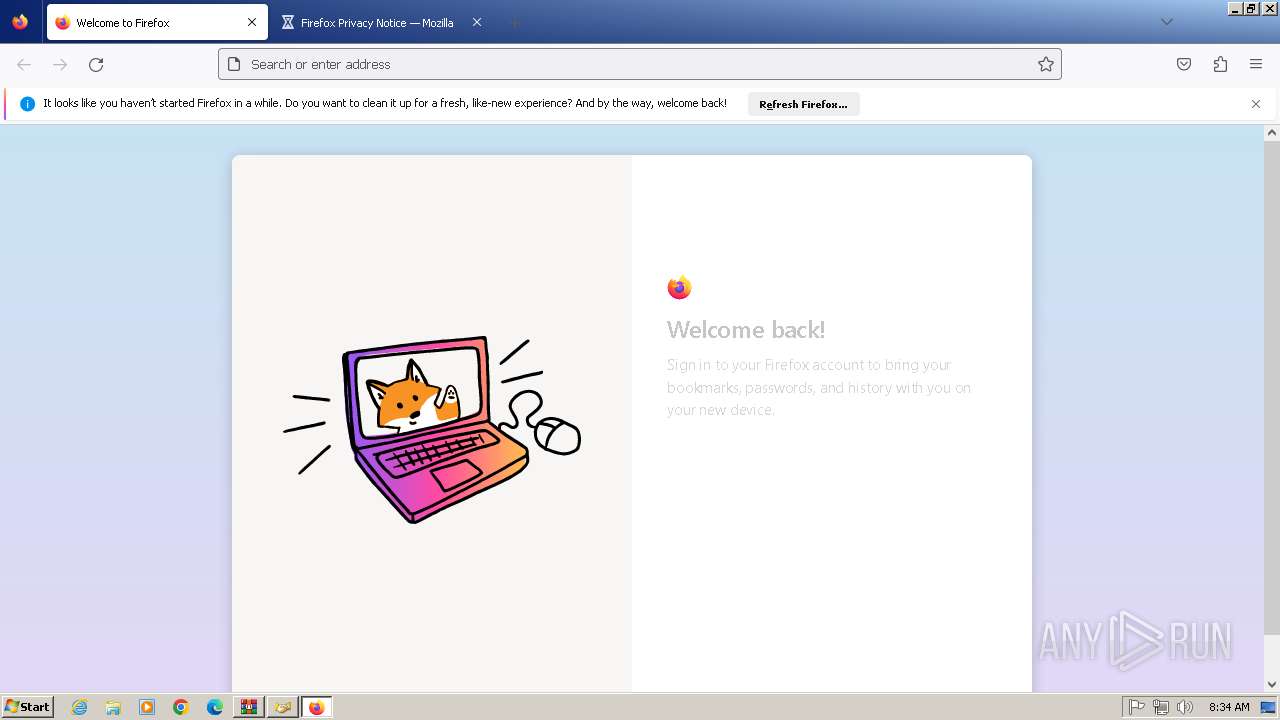Open the Firefox application menu

(x=1256, y=64)
